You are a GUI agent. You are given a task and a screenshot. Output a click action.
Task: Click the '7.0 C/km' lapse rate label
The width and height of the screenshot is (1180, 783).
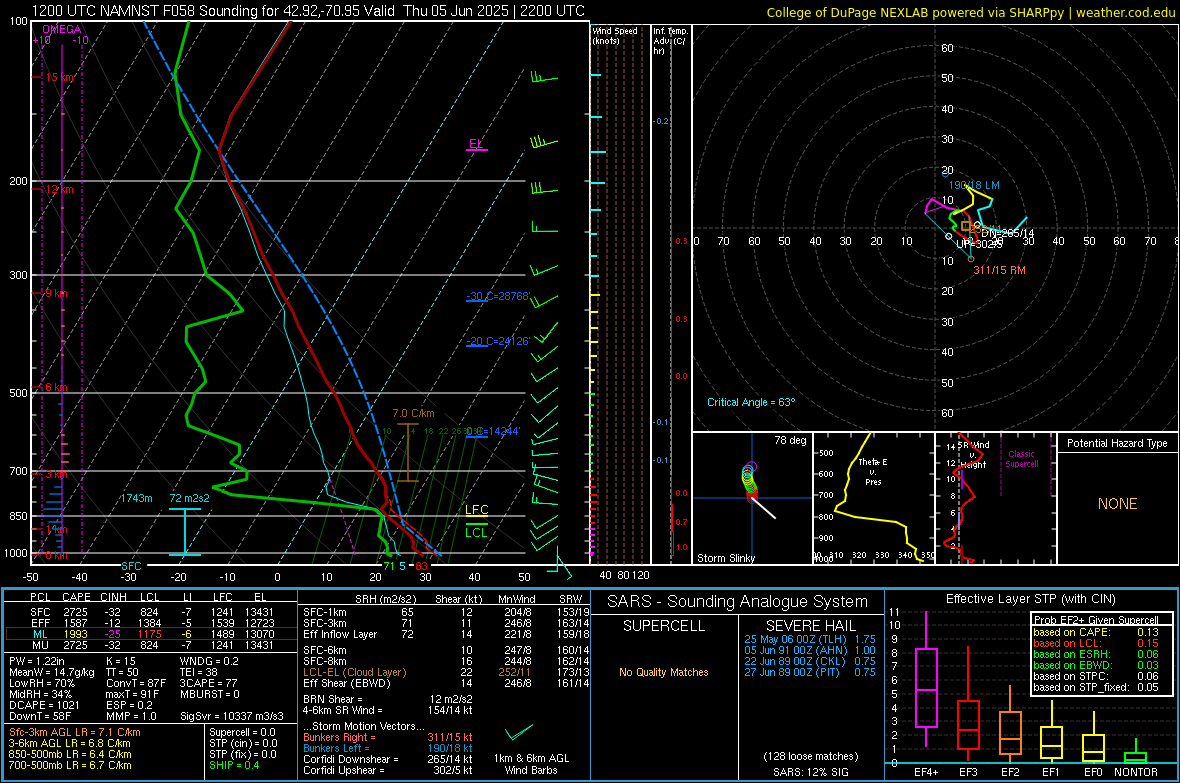coord(413,413)
